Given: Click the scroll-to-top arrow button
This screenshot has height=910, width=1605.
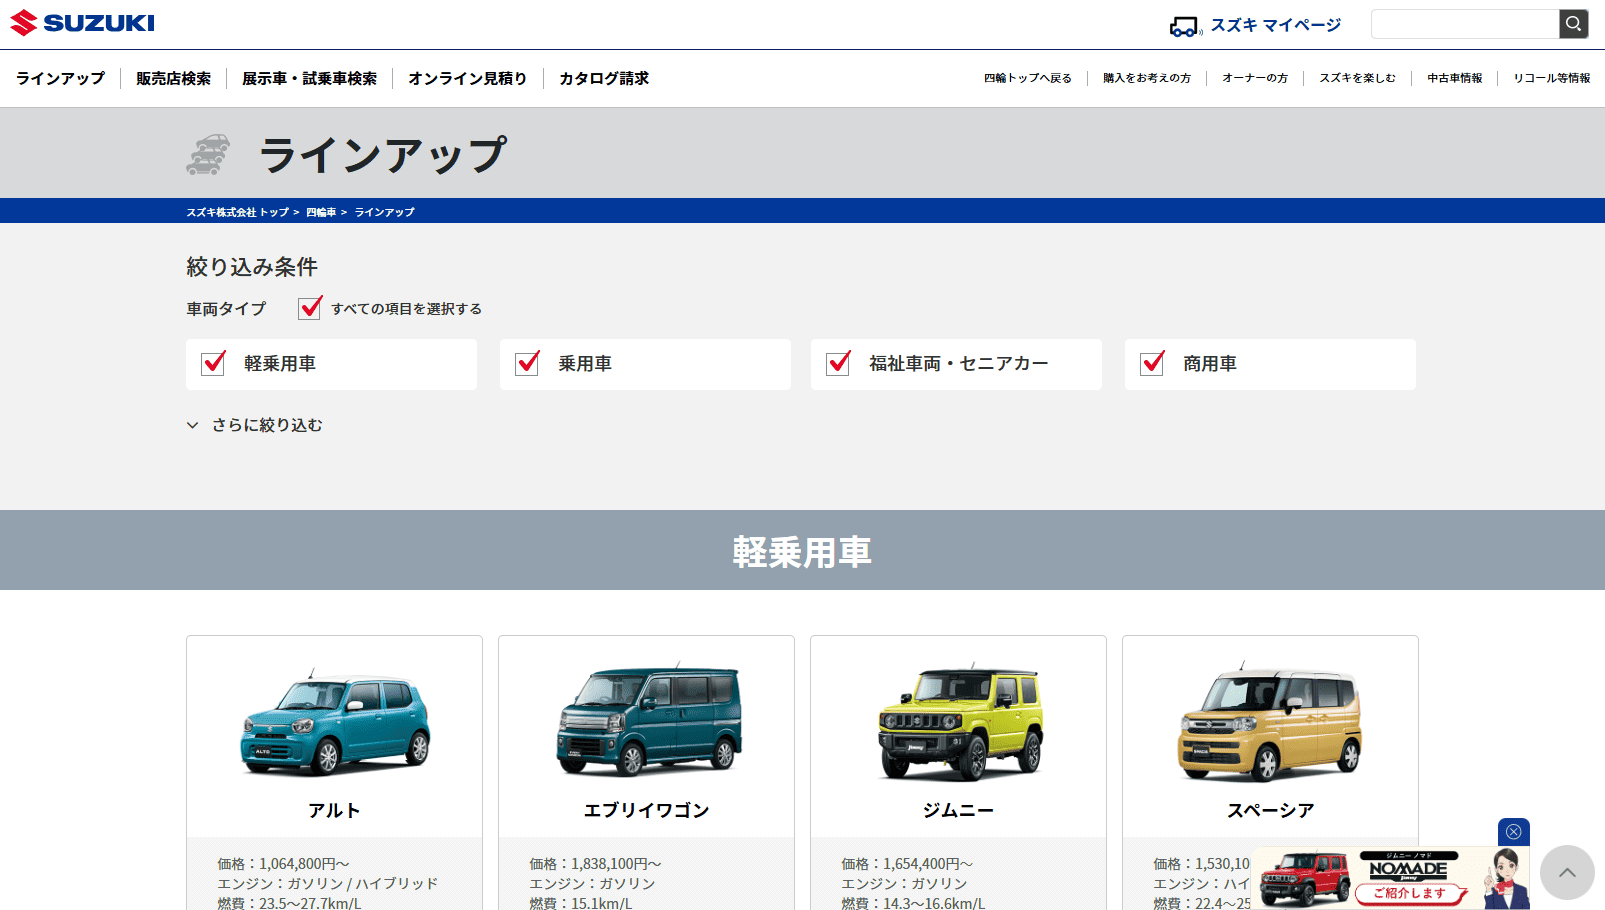Looking at the screenshot, I should click(x=1567, y=872).
